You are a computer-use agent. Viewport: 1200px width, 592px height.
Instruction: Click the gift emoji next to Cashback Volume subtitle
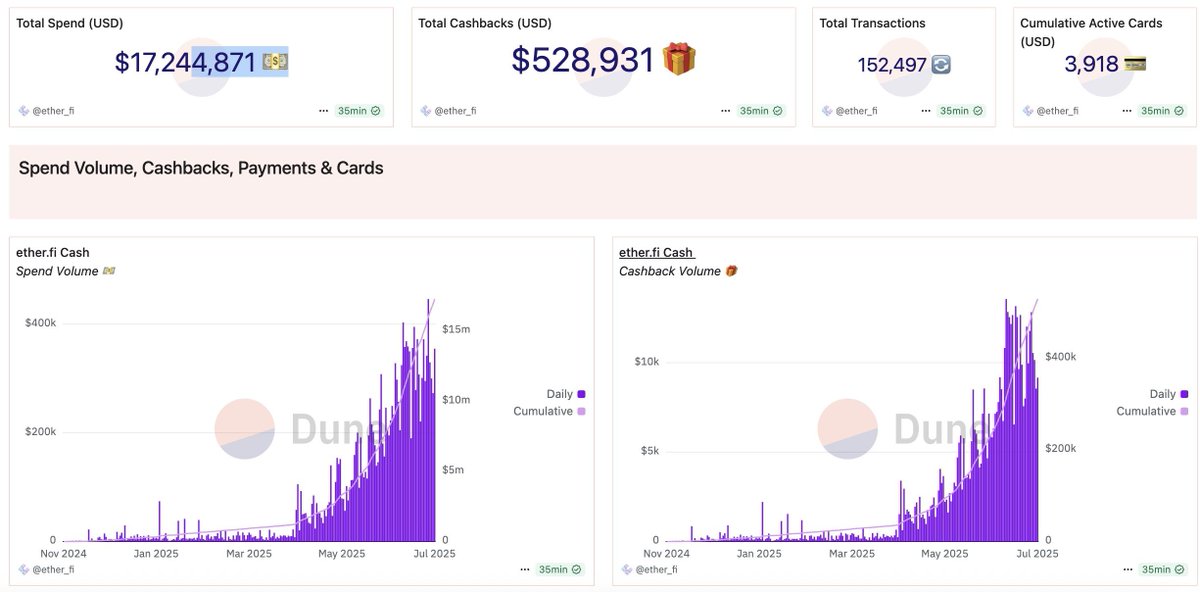tap(731, 271)
